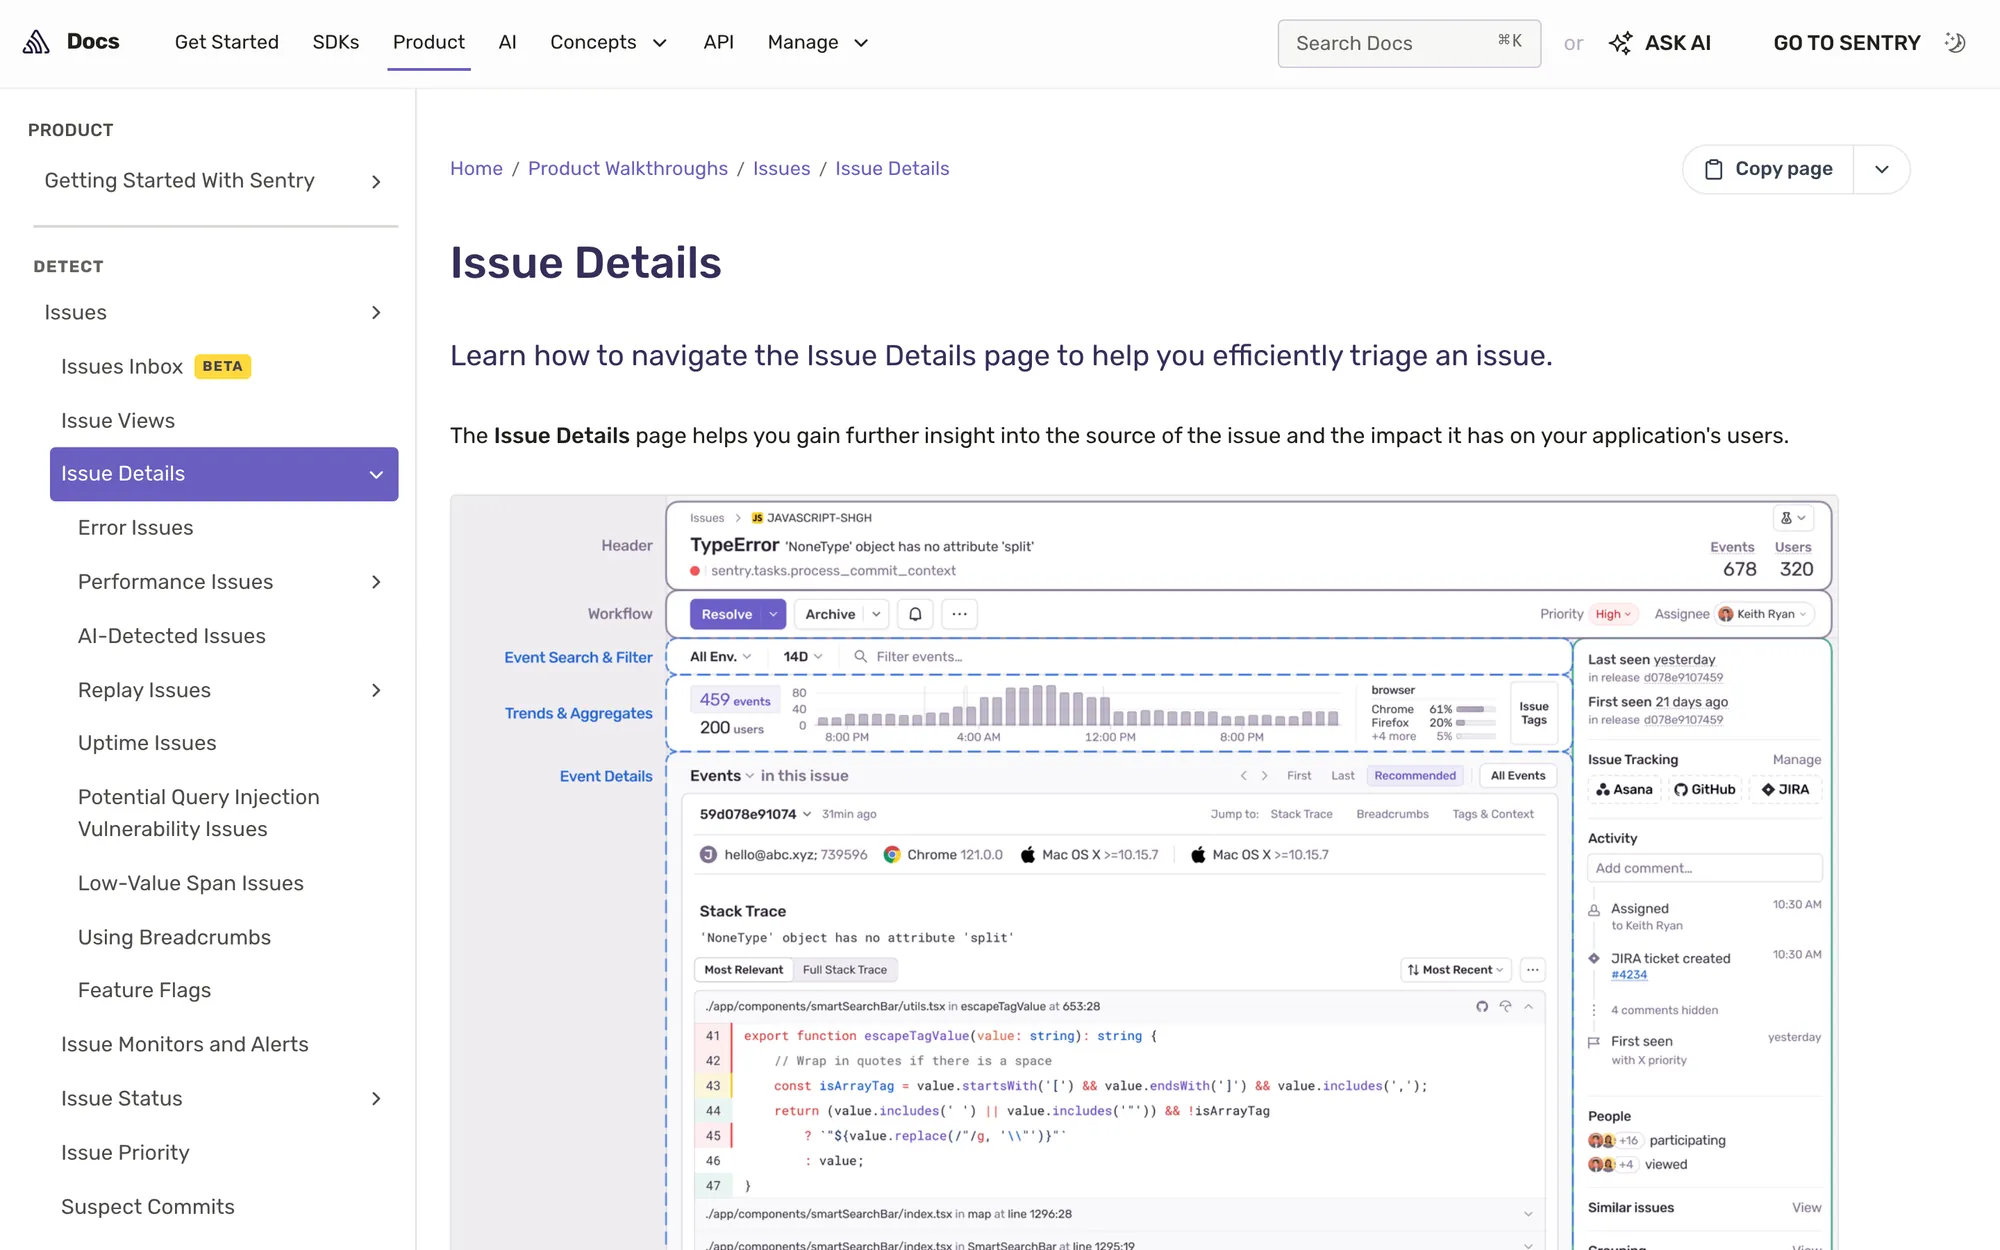
Task: Expand the Performance Issues chevron
Action: click(x=376, y=582)
